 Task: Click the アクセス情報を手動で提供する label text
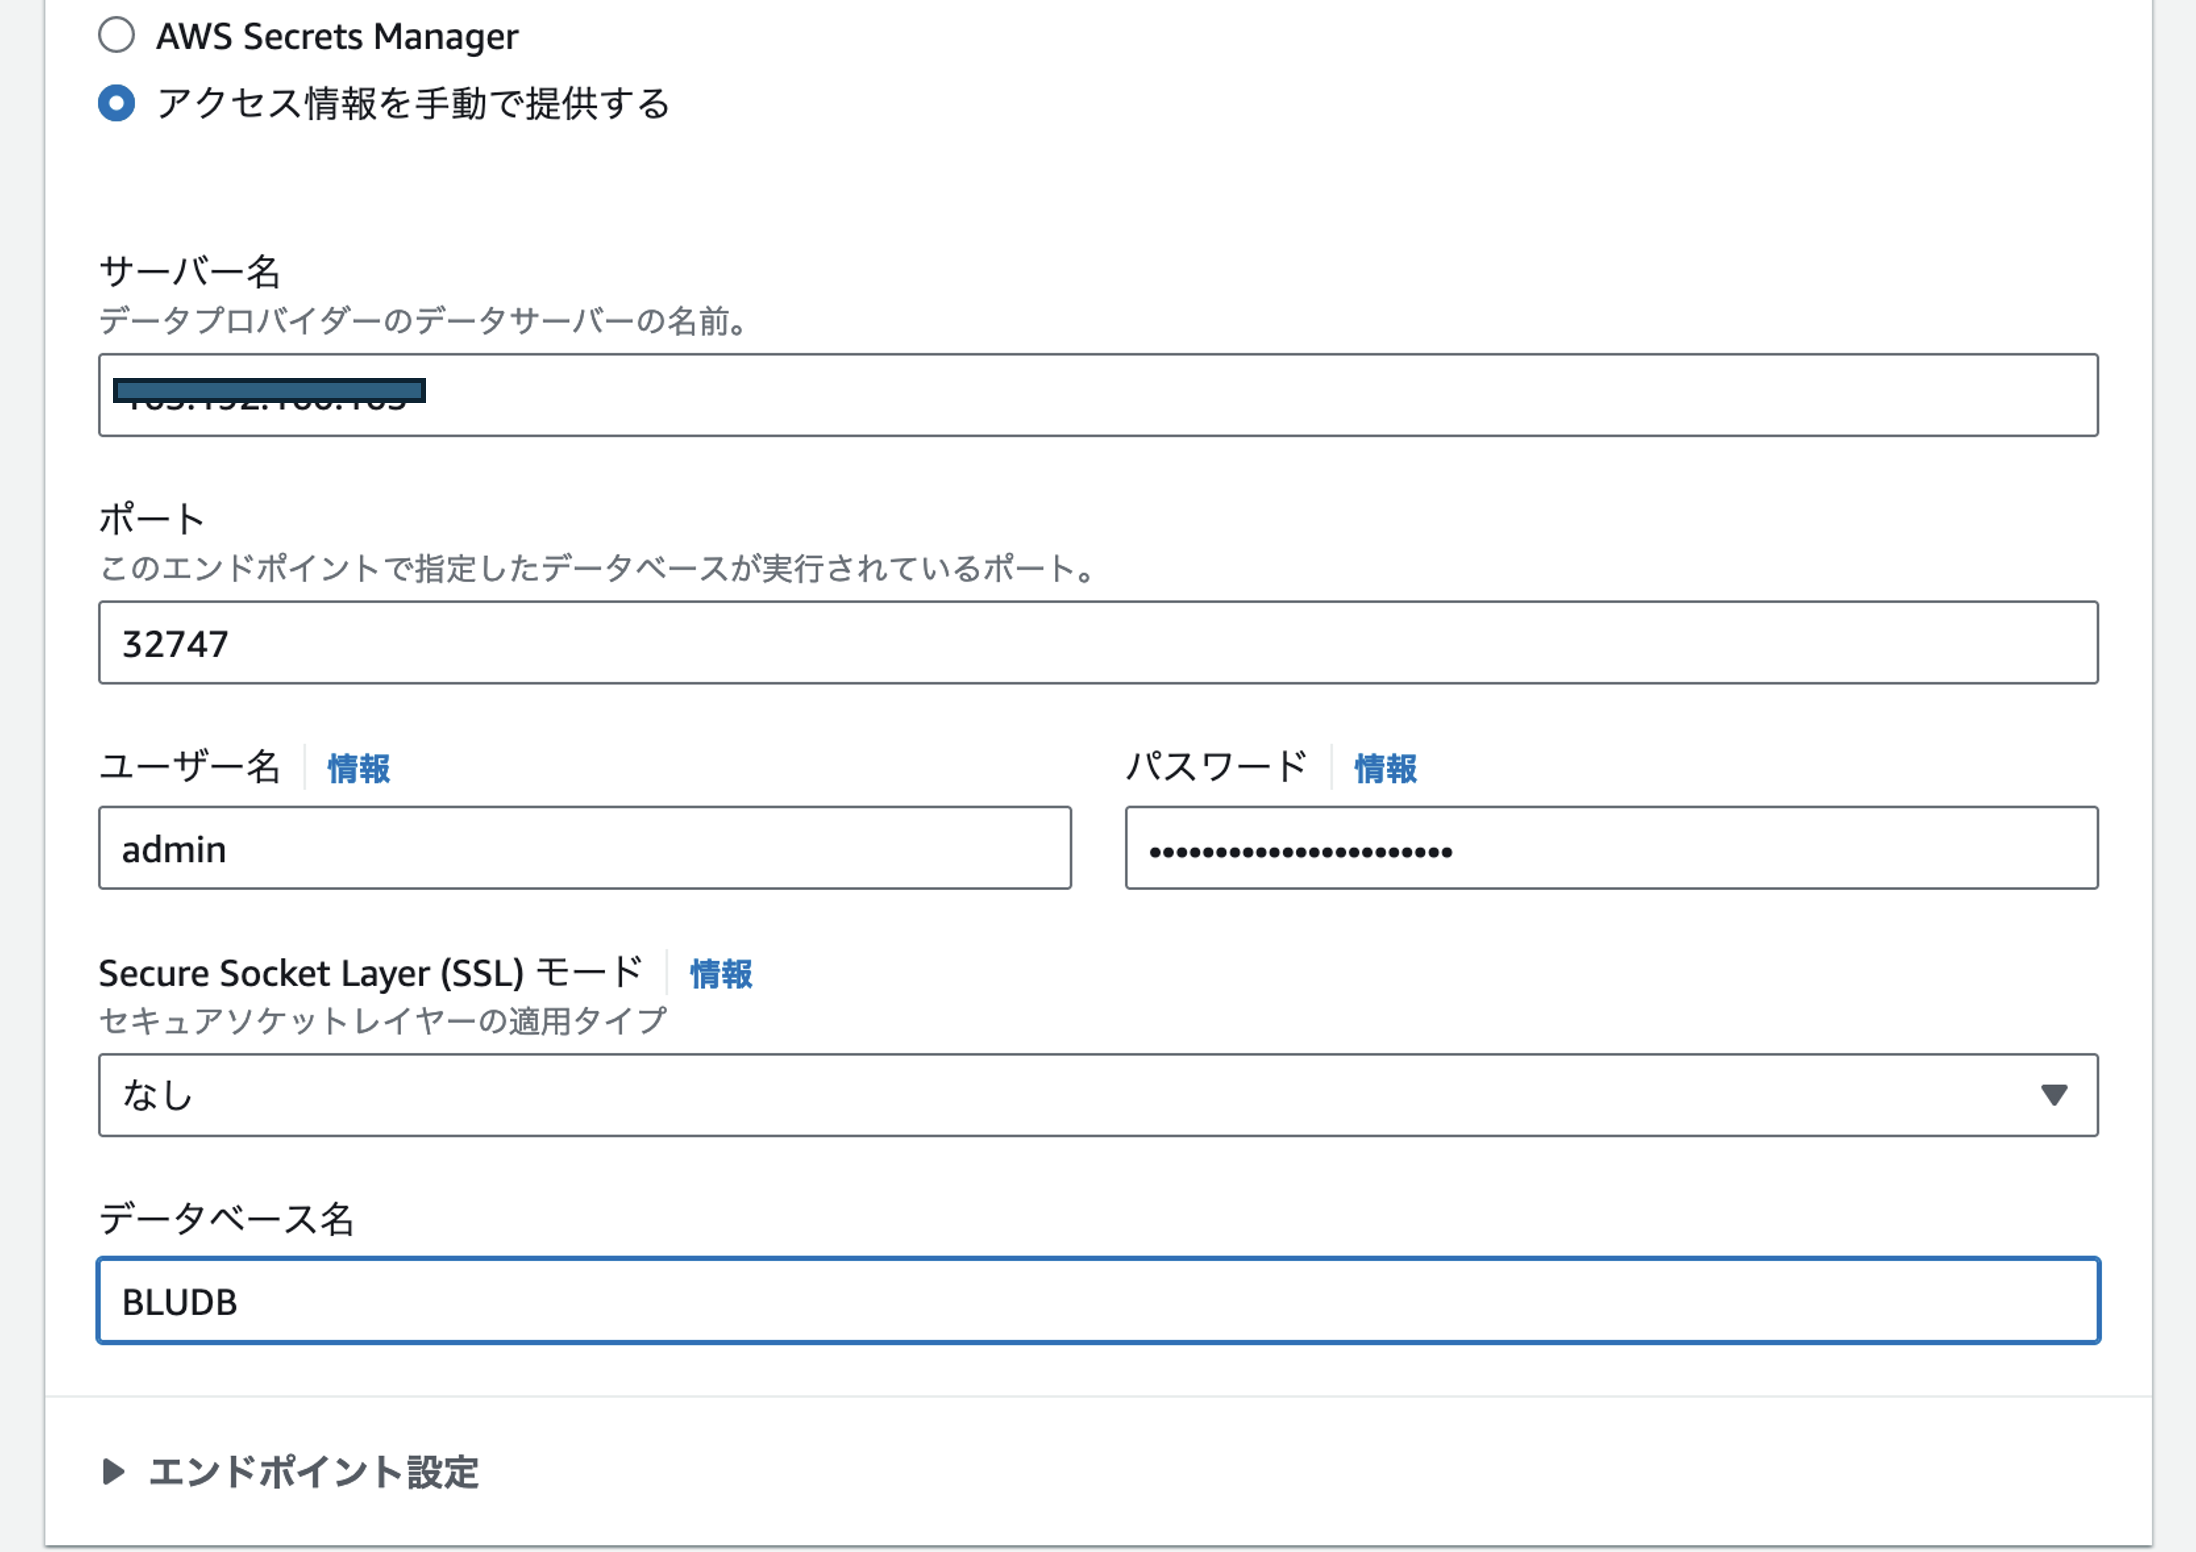coord(412,104)
